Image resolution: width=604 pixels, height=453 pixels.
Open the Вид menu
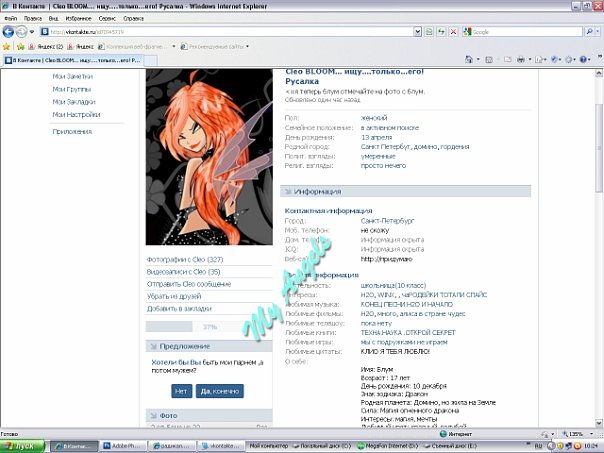pos(54,18)
